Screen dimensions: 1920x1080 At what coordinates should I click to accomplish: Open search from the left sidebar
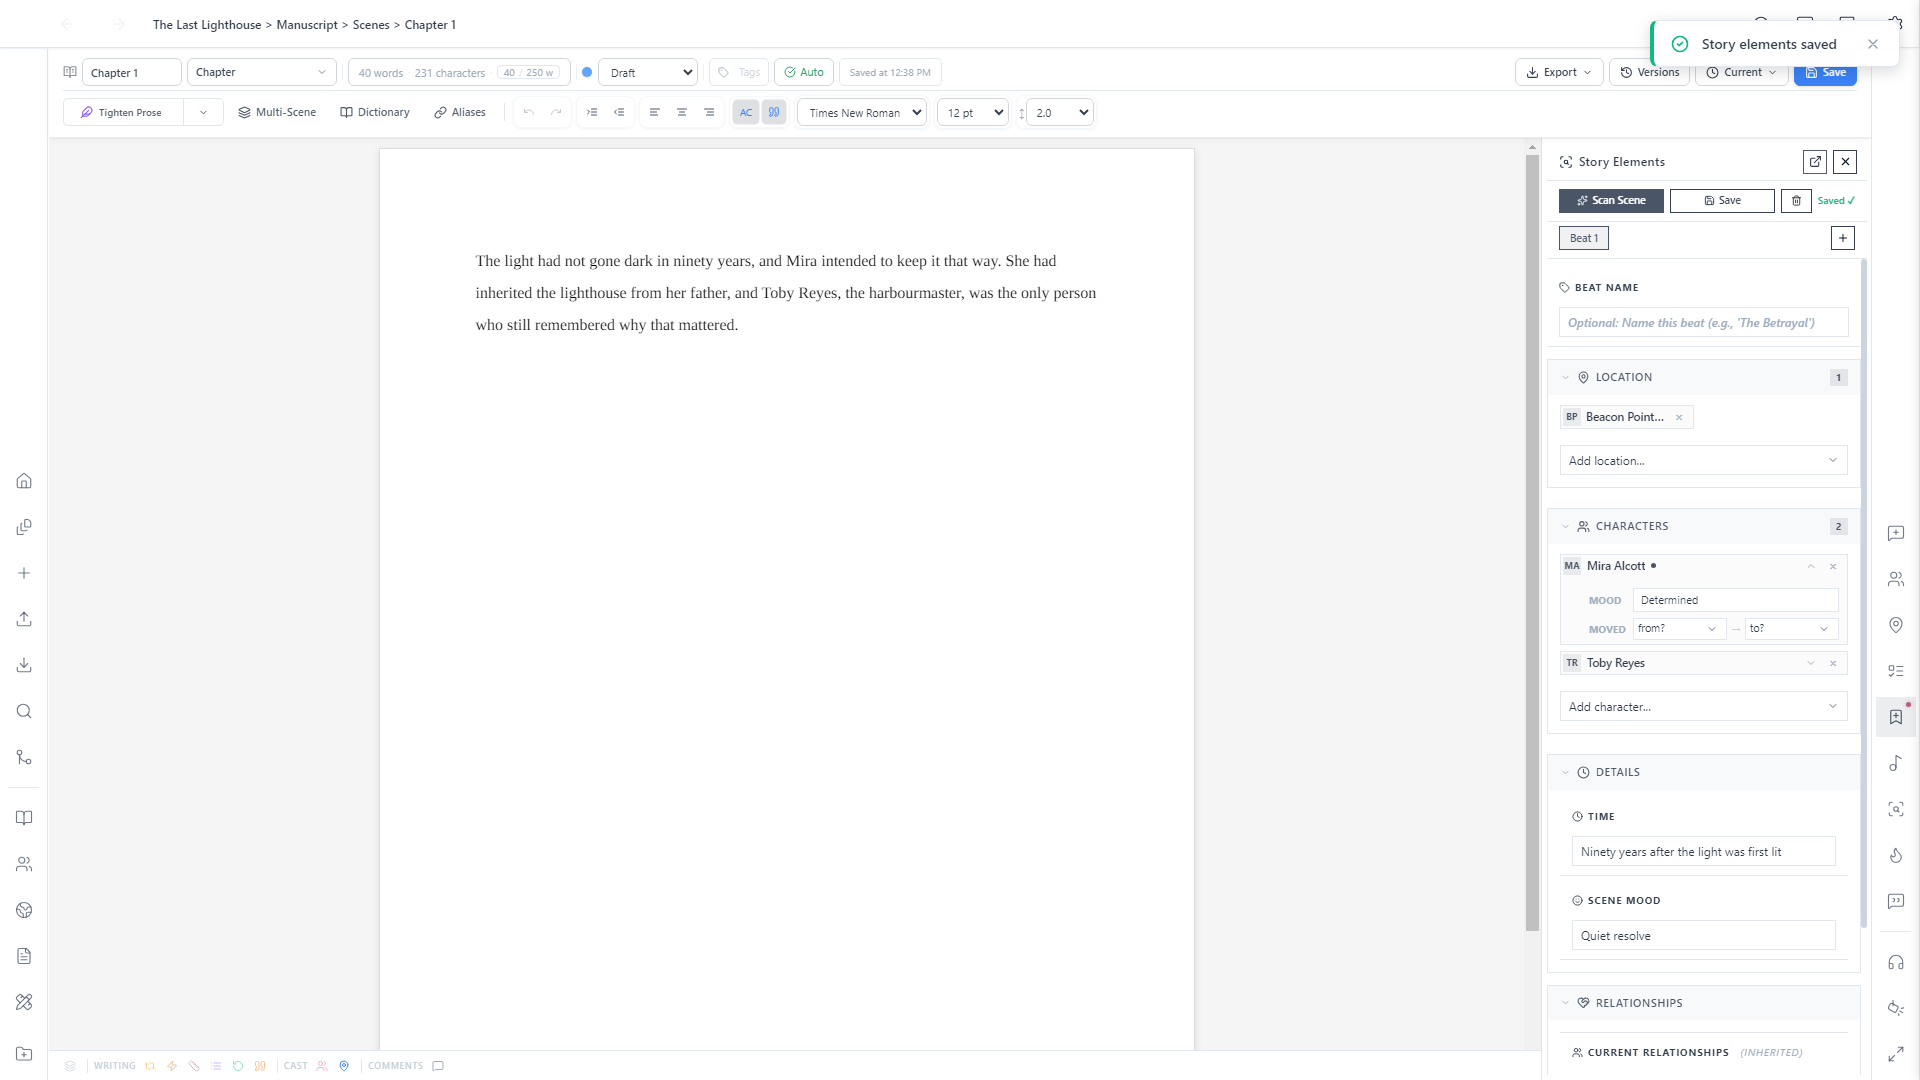click(x=24, y=711)
